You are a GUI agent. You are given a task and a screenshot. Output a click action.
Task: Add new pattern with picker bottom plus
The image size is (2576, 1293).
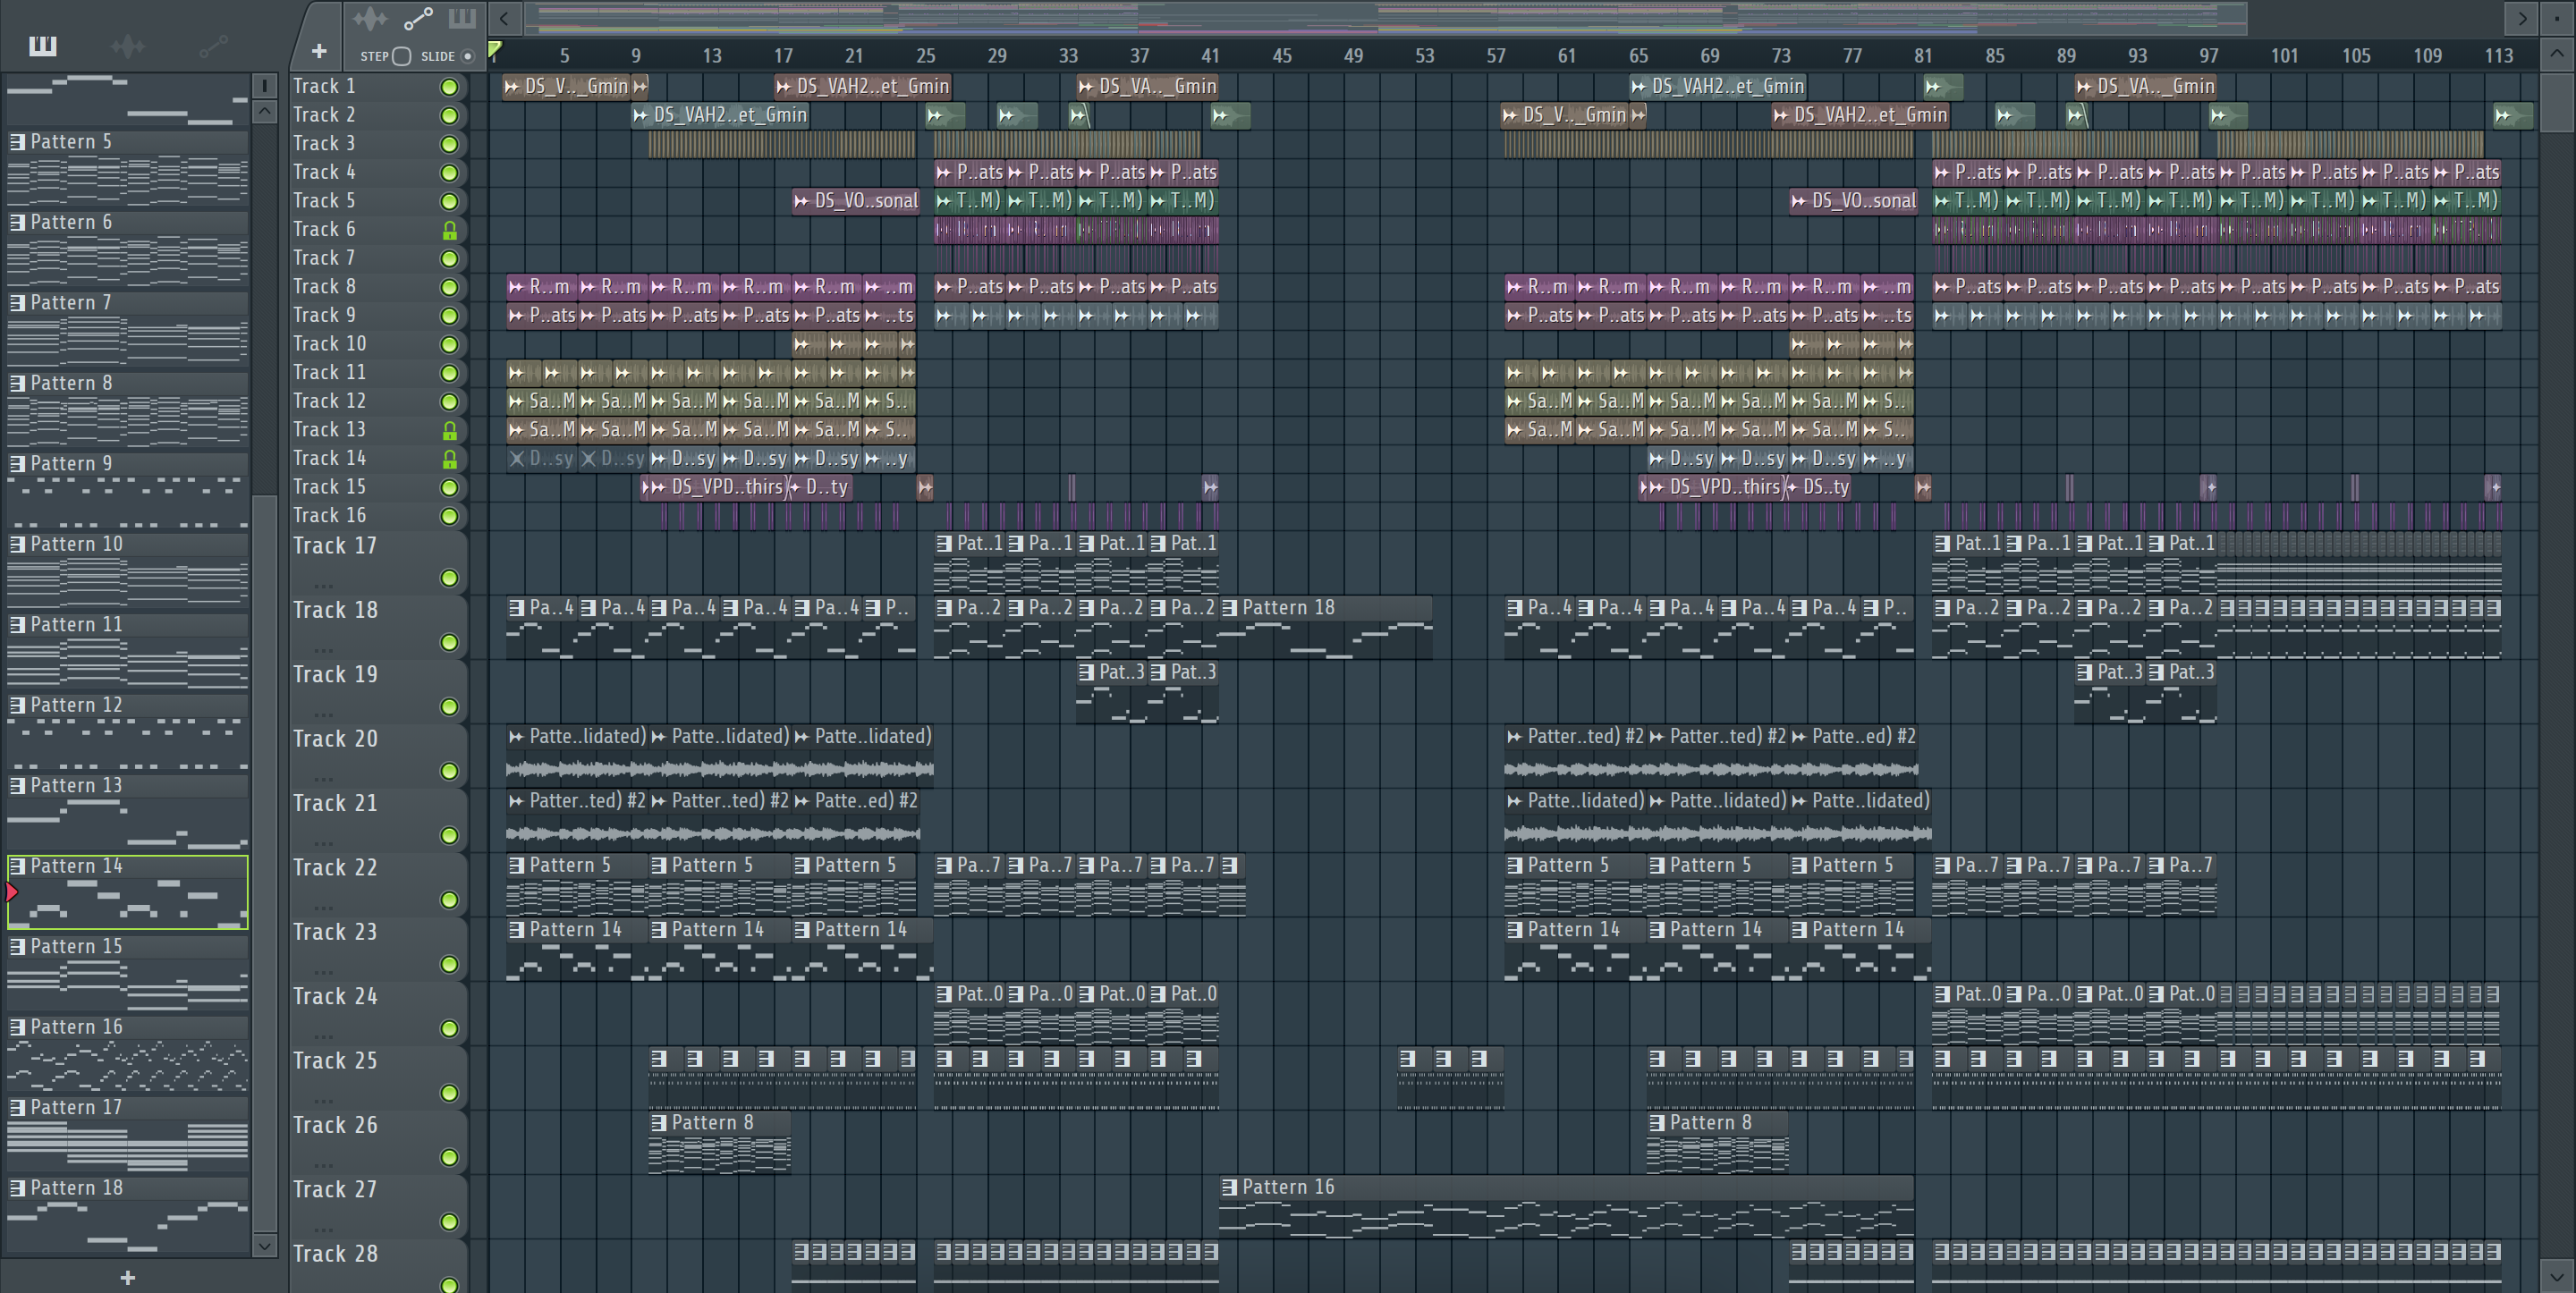coord(127,1277)
